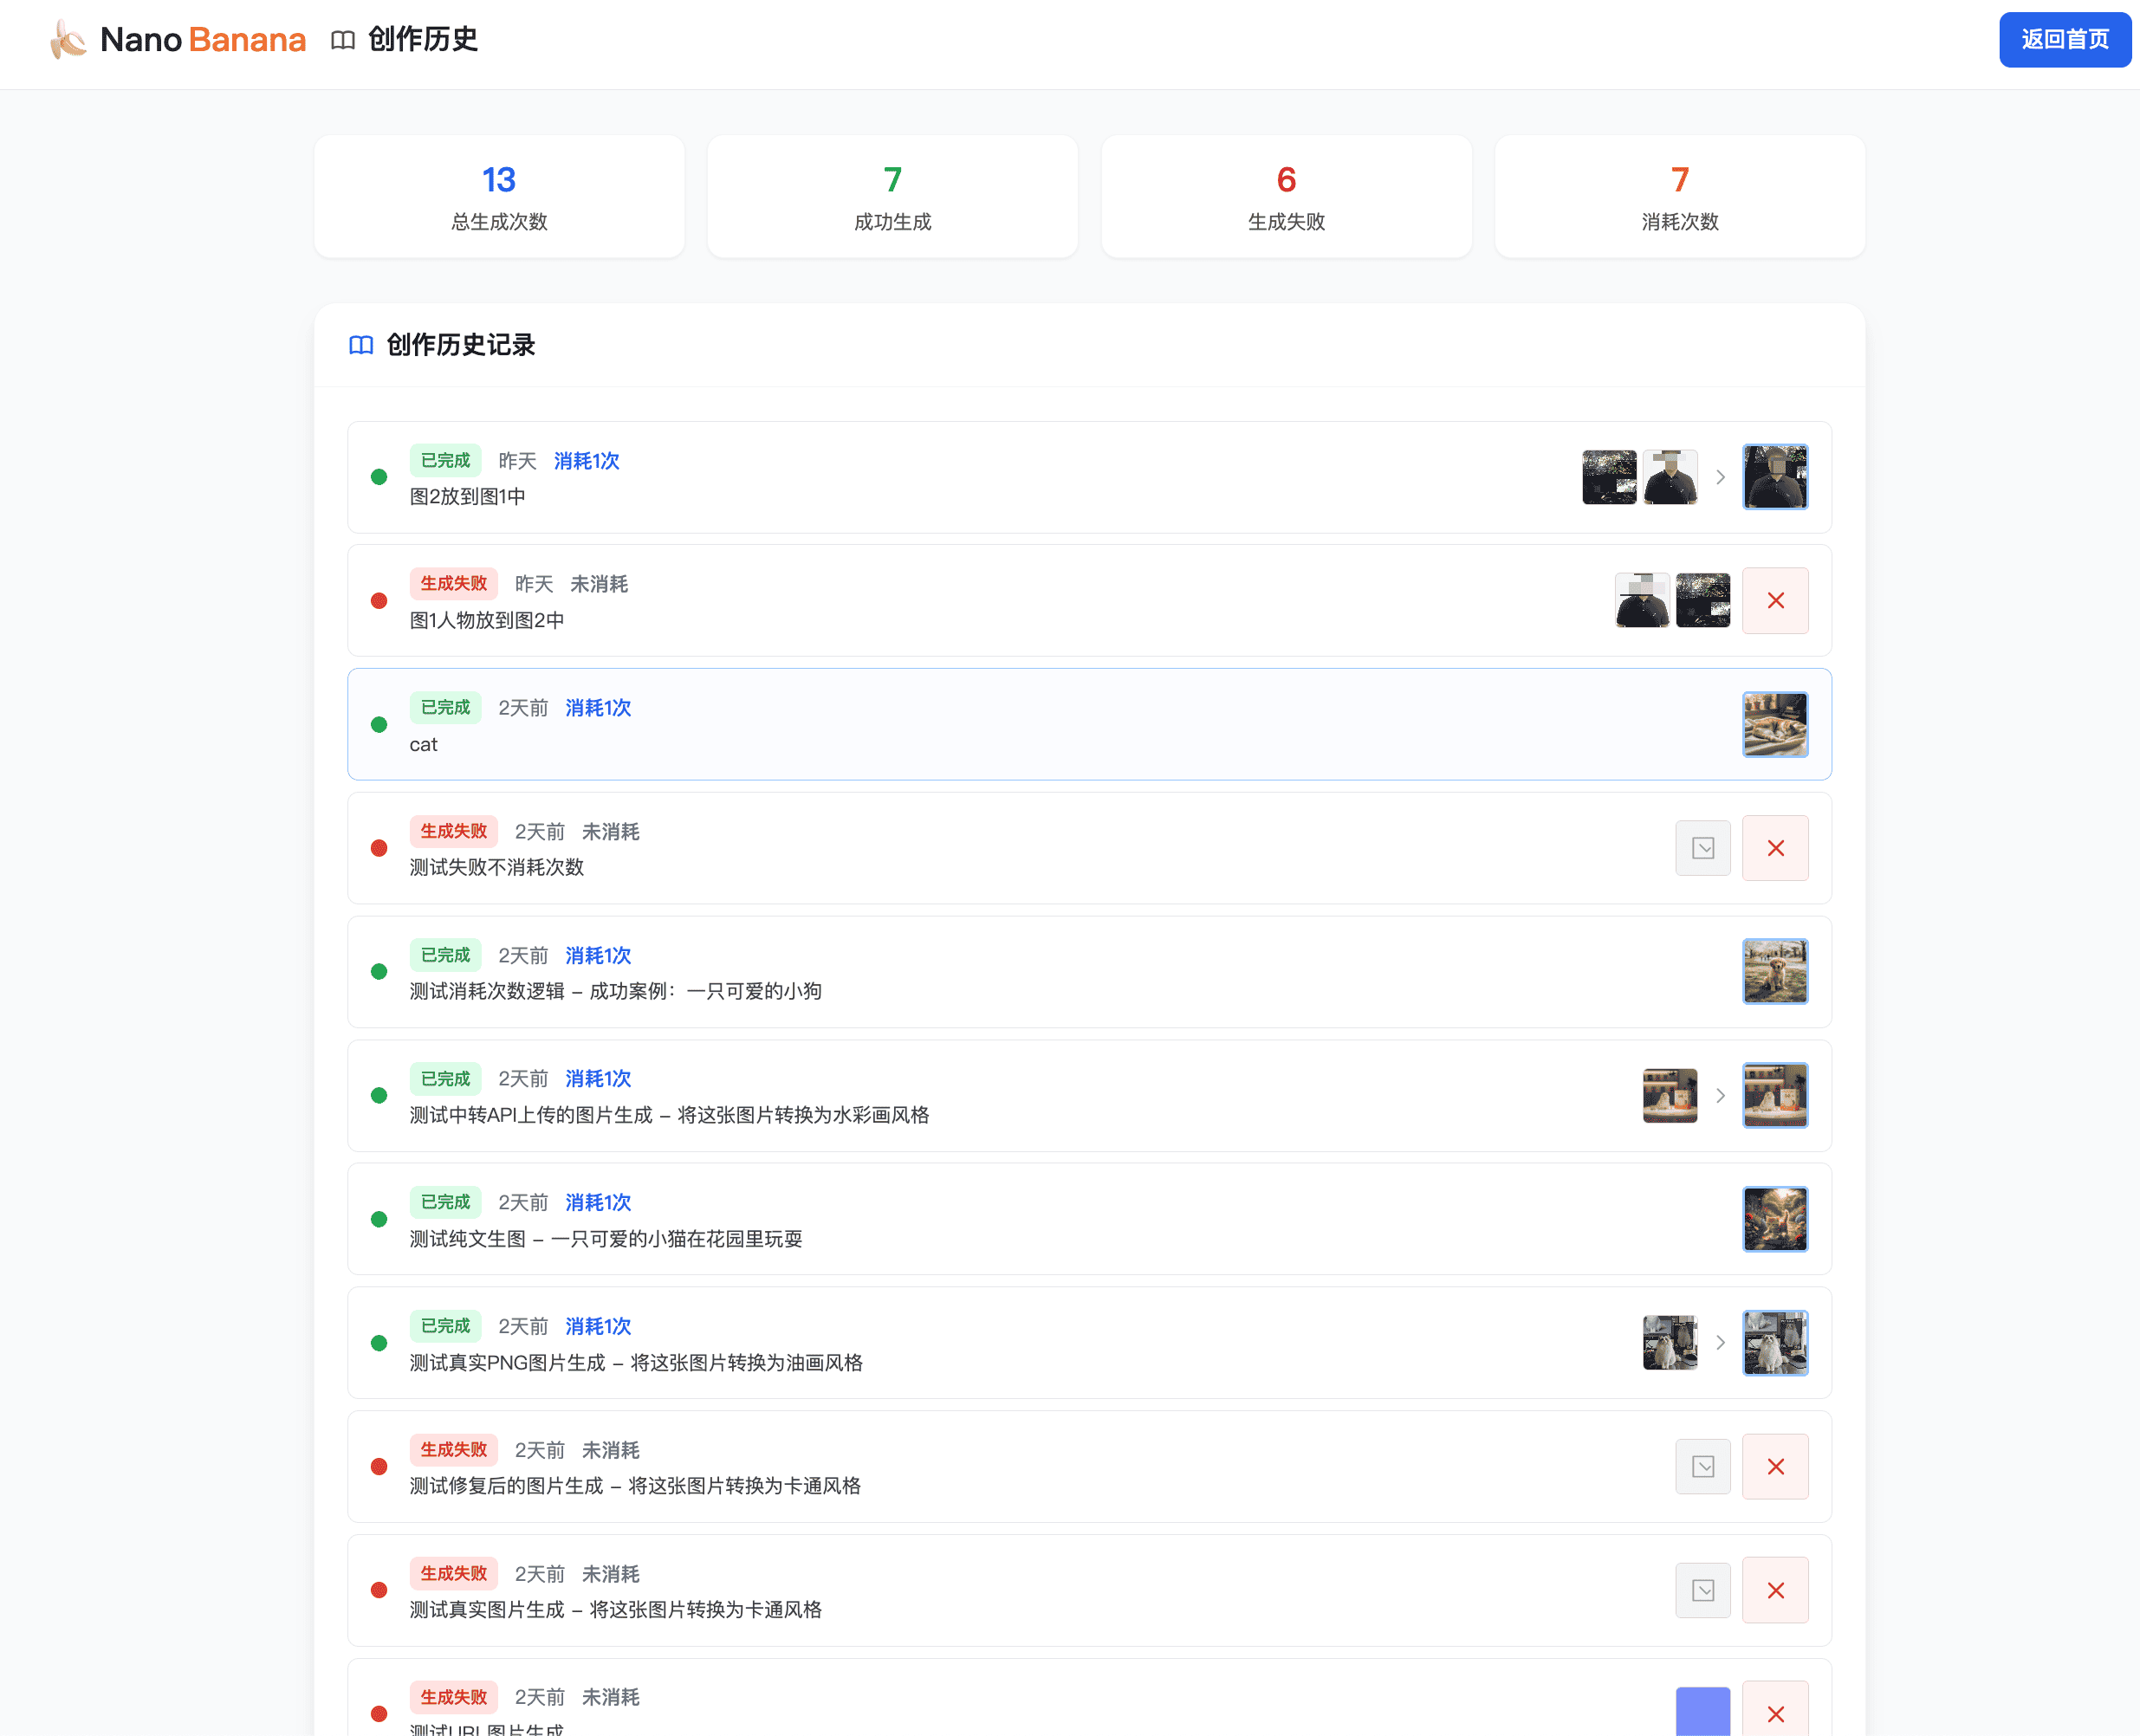Click arrow icon in 测试中转API上传的图片生成 record

pos(1720,1095)
